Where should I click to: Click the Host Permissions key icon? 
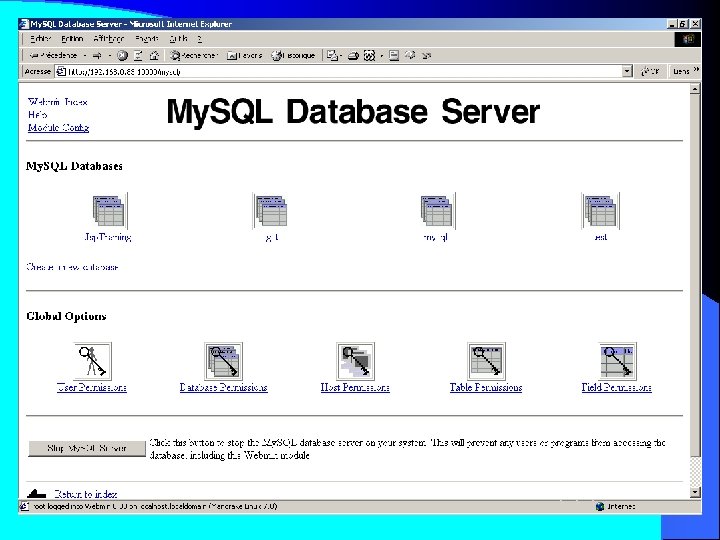tap(355, 361)
